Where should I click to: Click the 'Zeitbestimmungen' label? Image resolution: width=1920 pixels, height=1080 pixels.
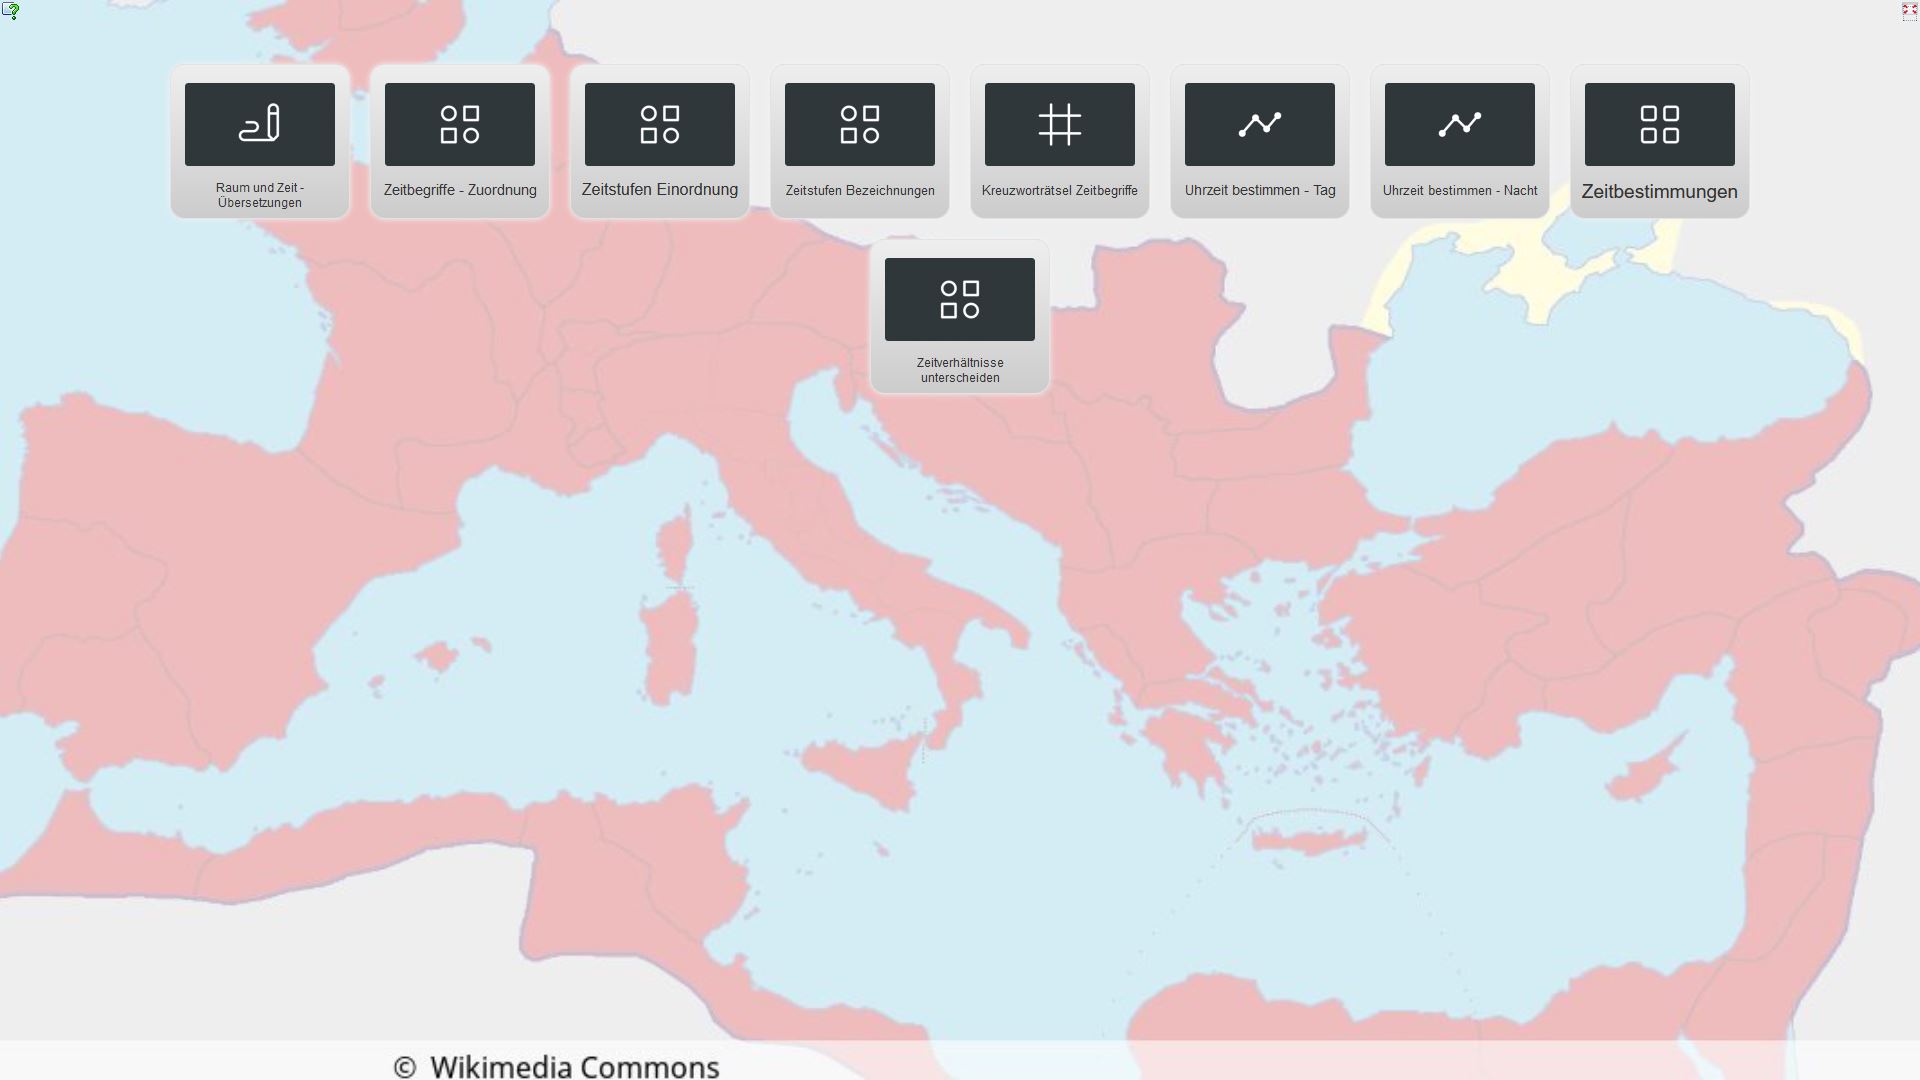pyautogui.click(x=1660, y=192)
